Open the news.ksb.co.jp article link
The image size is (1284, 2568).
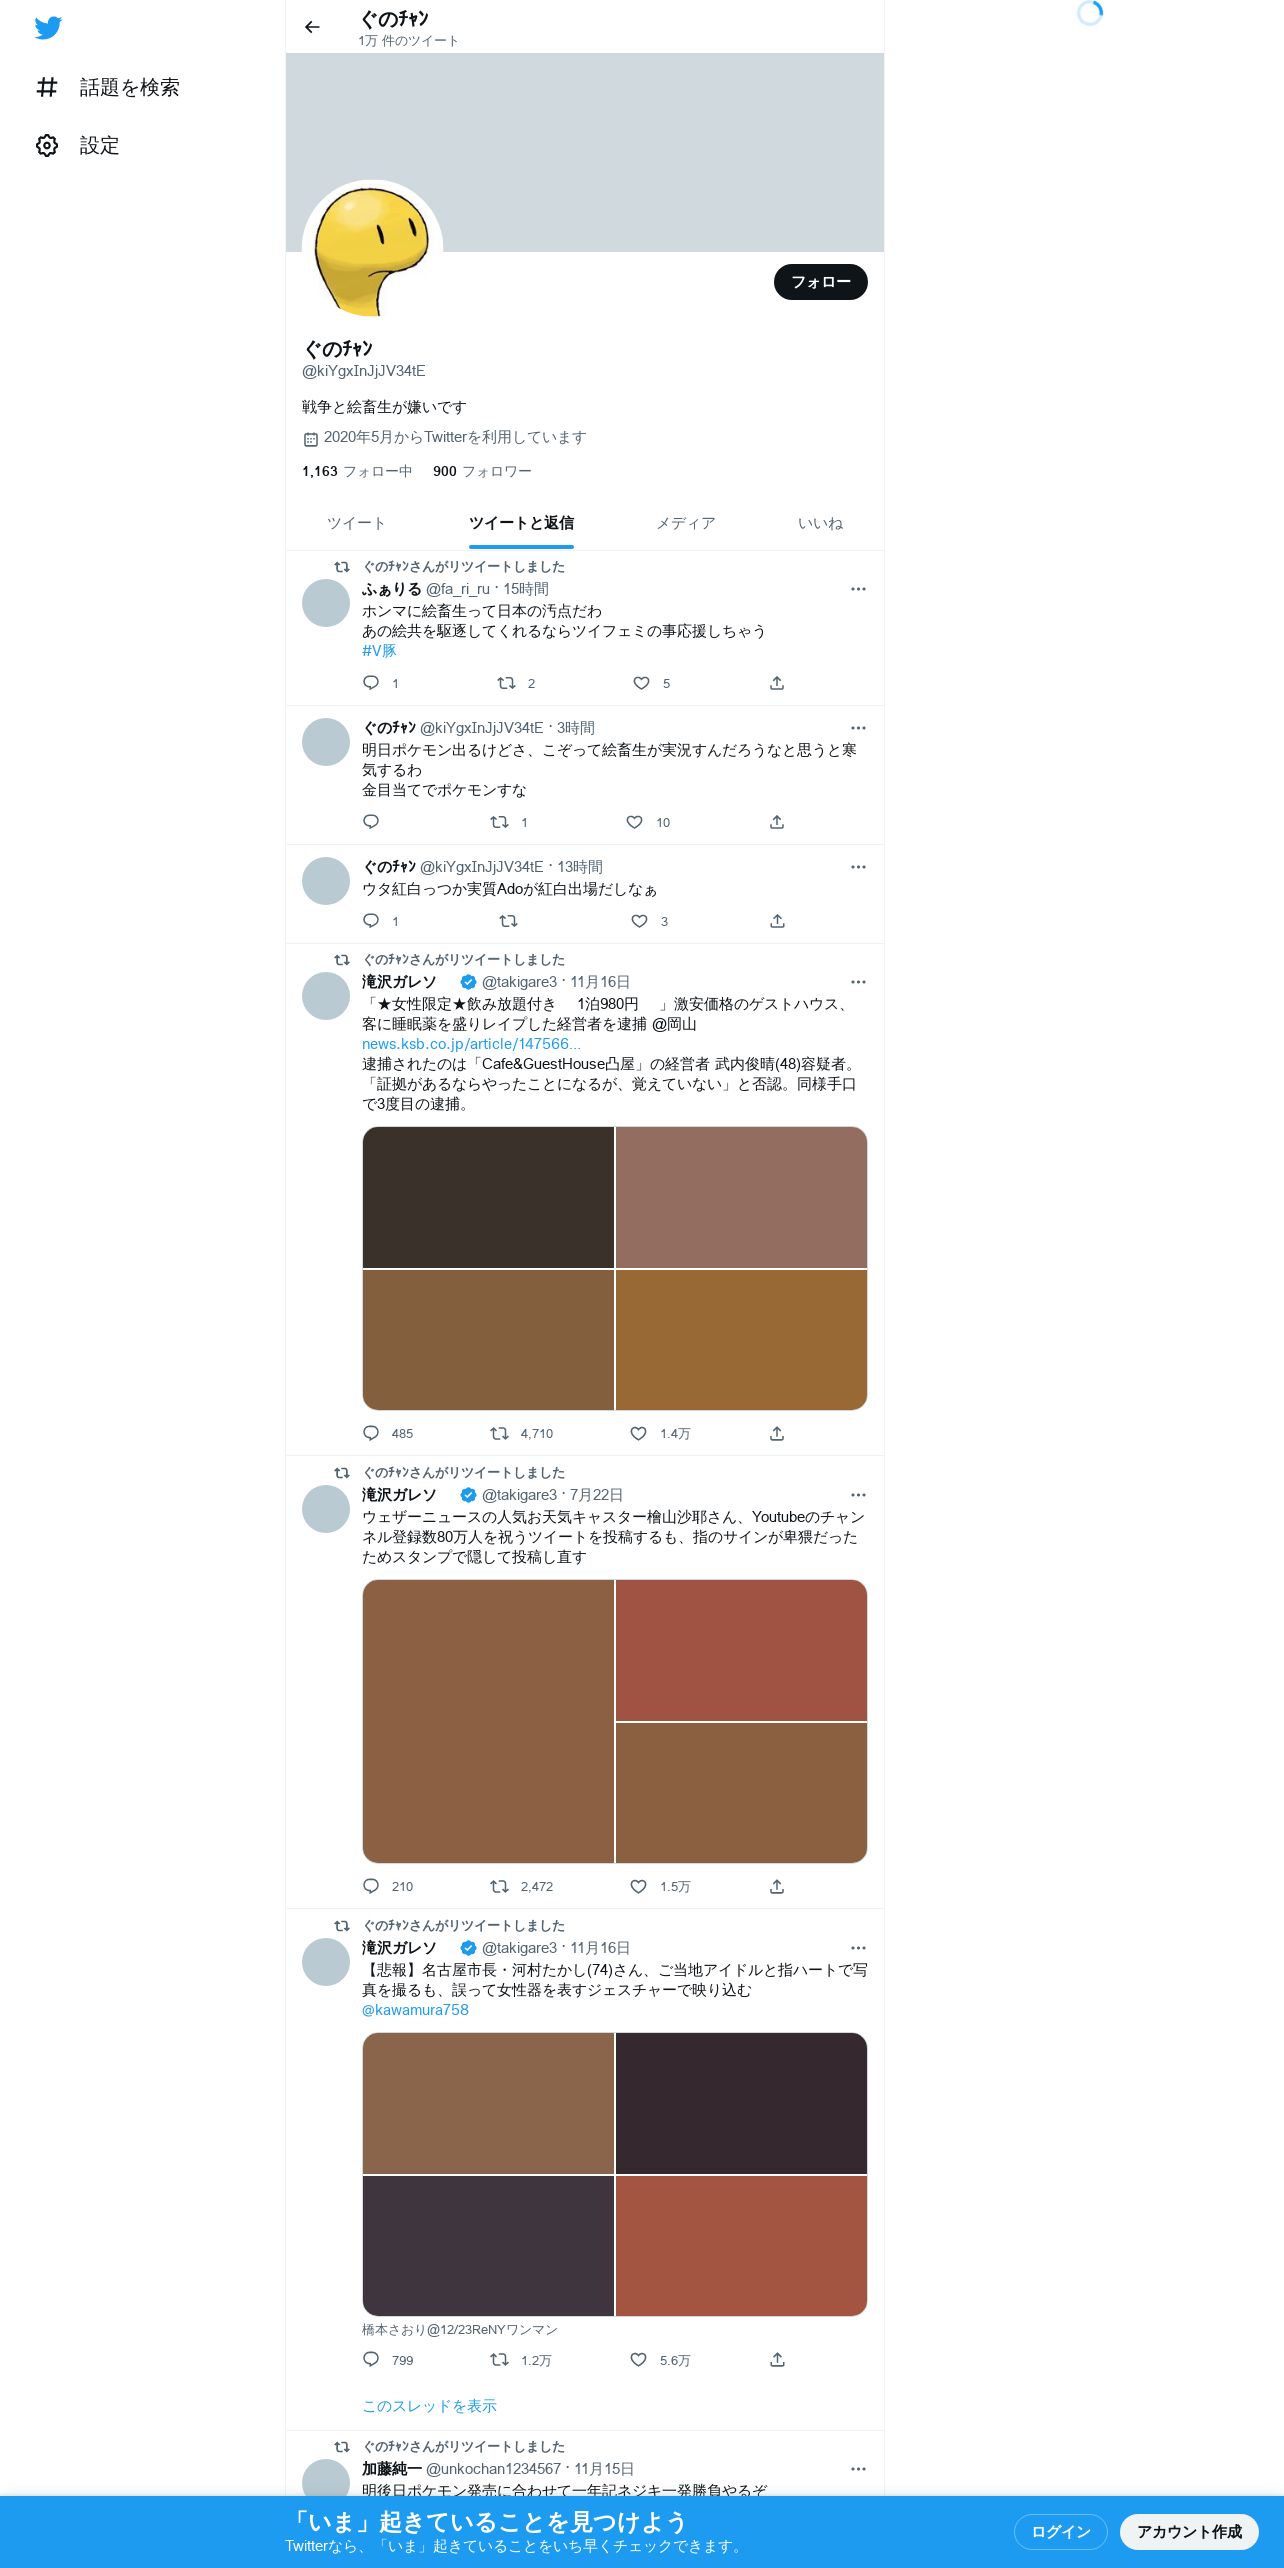coord(471,1044)
